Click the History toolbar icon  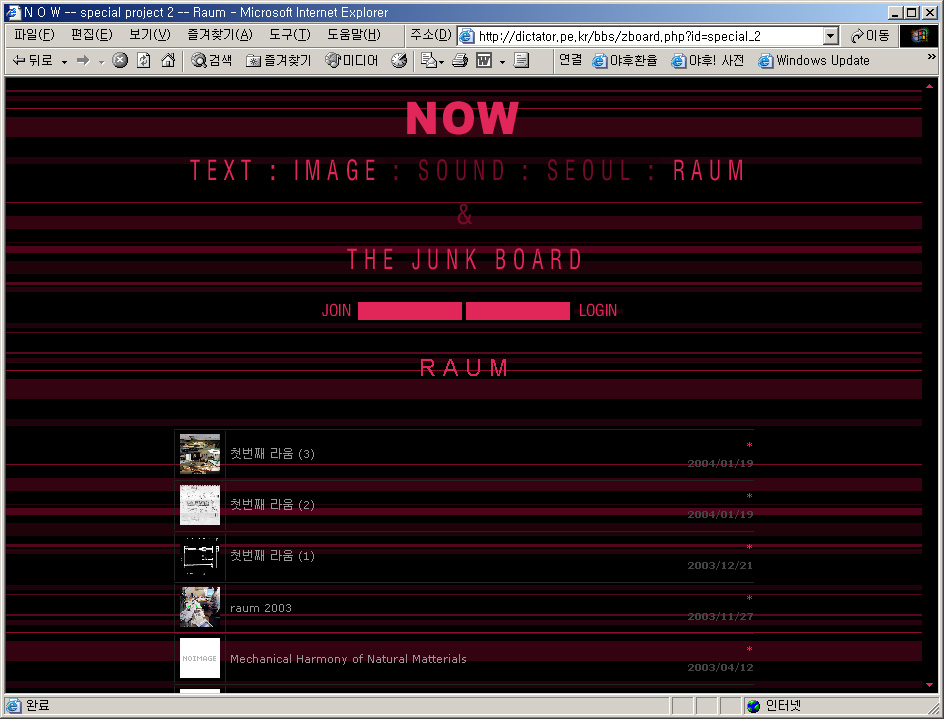click(x=399, y=60)
